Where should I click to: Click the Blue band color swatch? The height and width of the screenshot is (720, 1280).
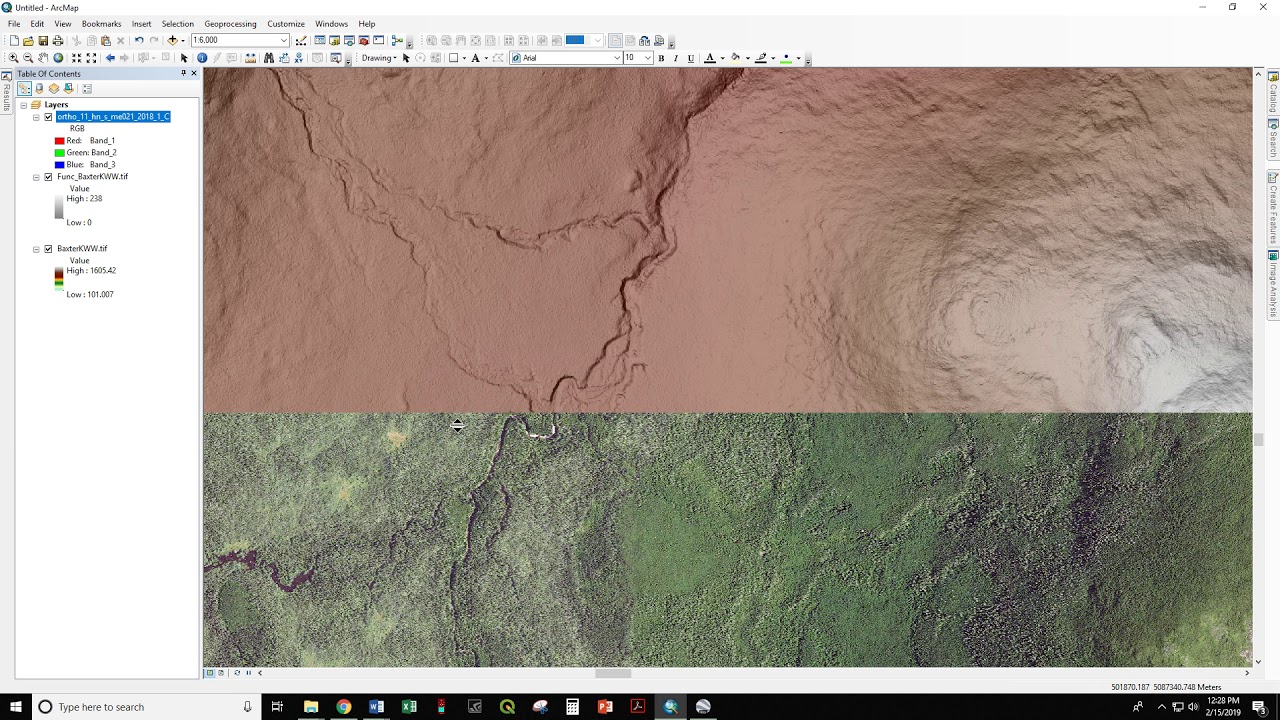coord(60,165)
